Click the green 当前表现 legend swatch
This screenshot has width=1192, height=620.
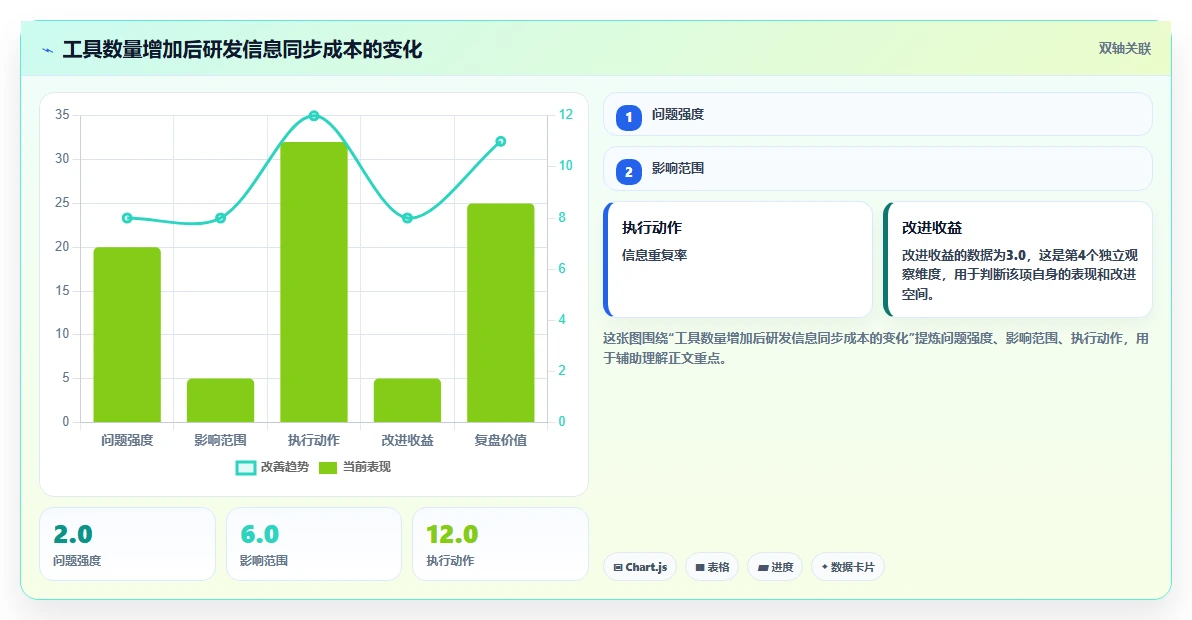(328, 468)
